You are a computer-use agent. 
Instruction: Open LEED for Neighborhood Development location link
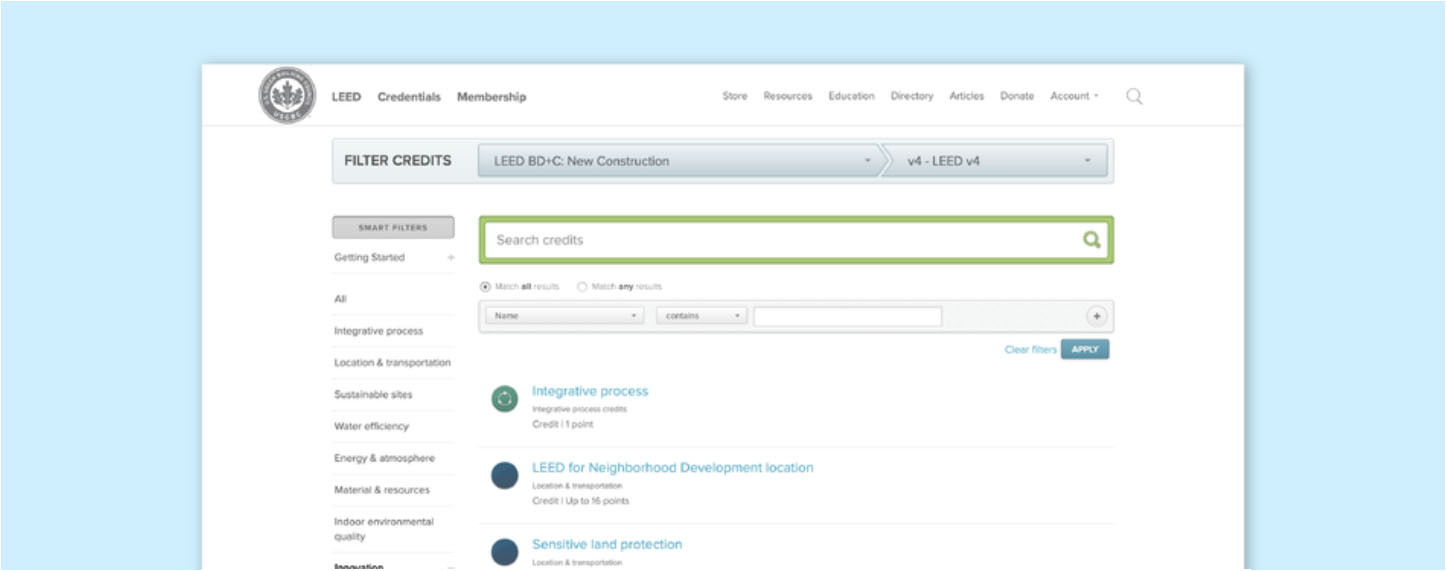click(x=673, y=467)
